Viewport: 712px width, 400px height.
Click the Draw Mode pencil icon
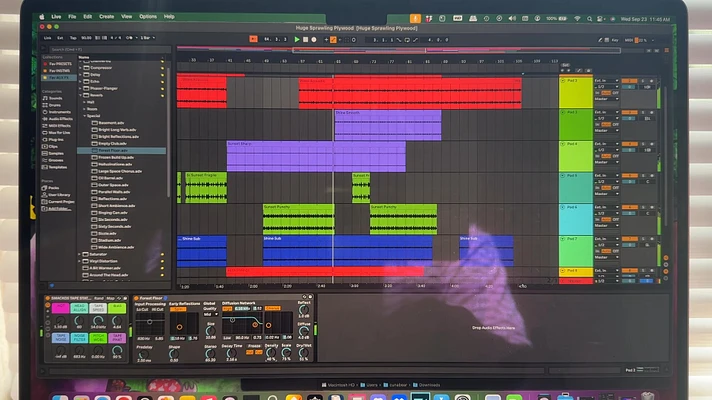pyautogui.click(x=600, y=40)
